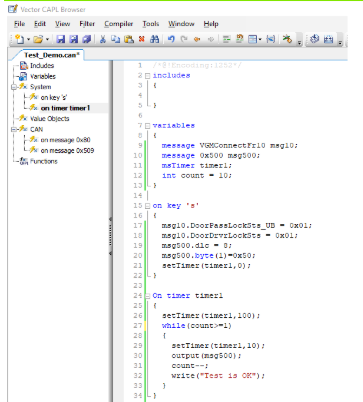Viewport: 363px width, 402px height.
Task: Select Includes in the tree
Action: [42, 66]
